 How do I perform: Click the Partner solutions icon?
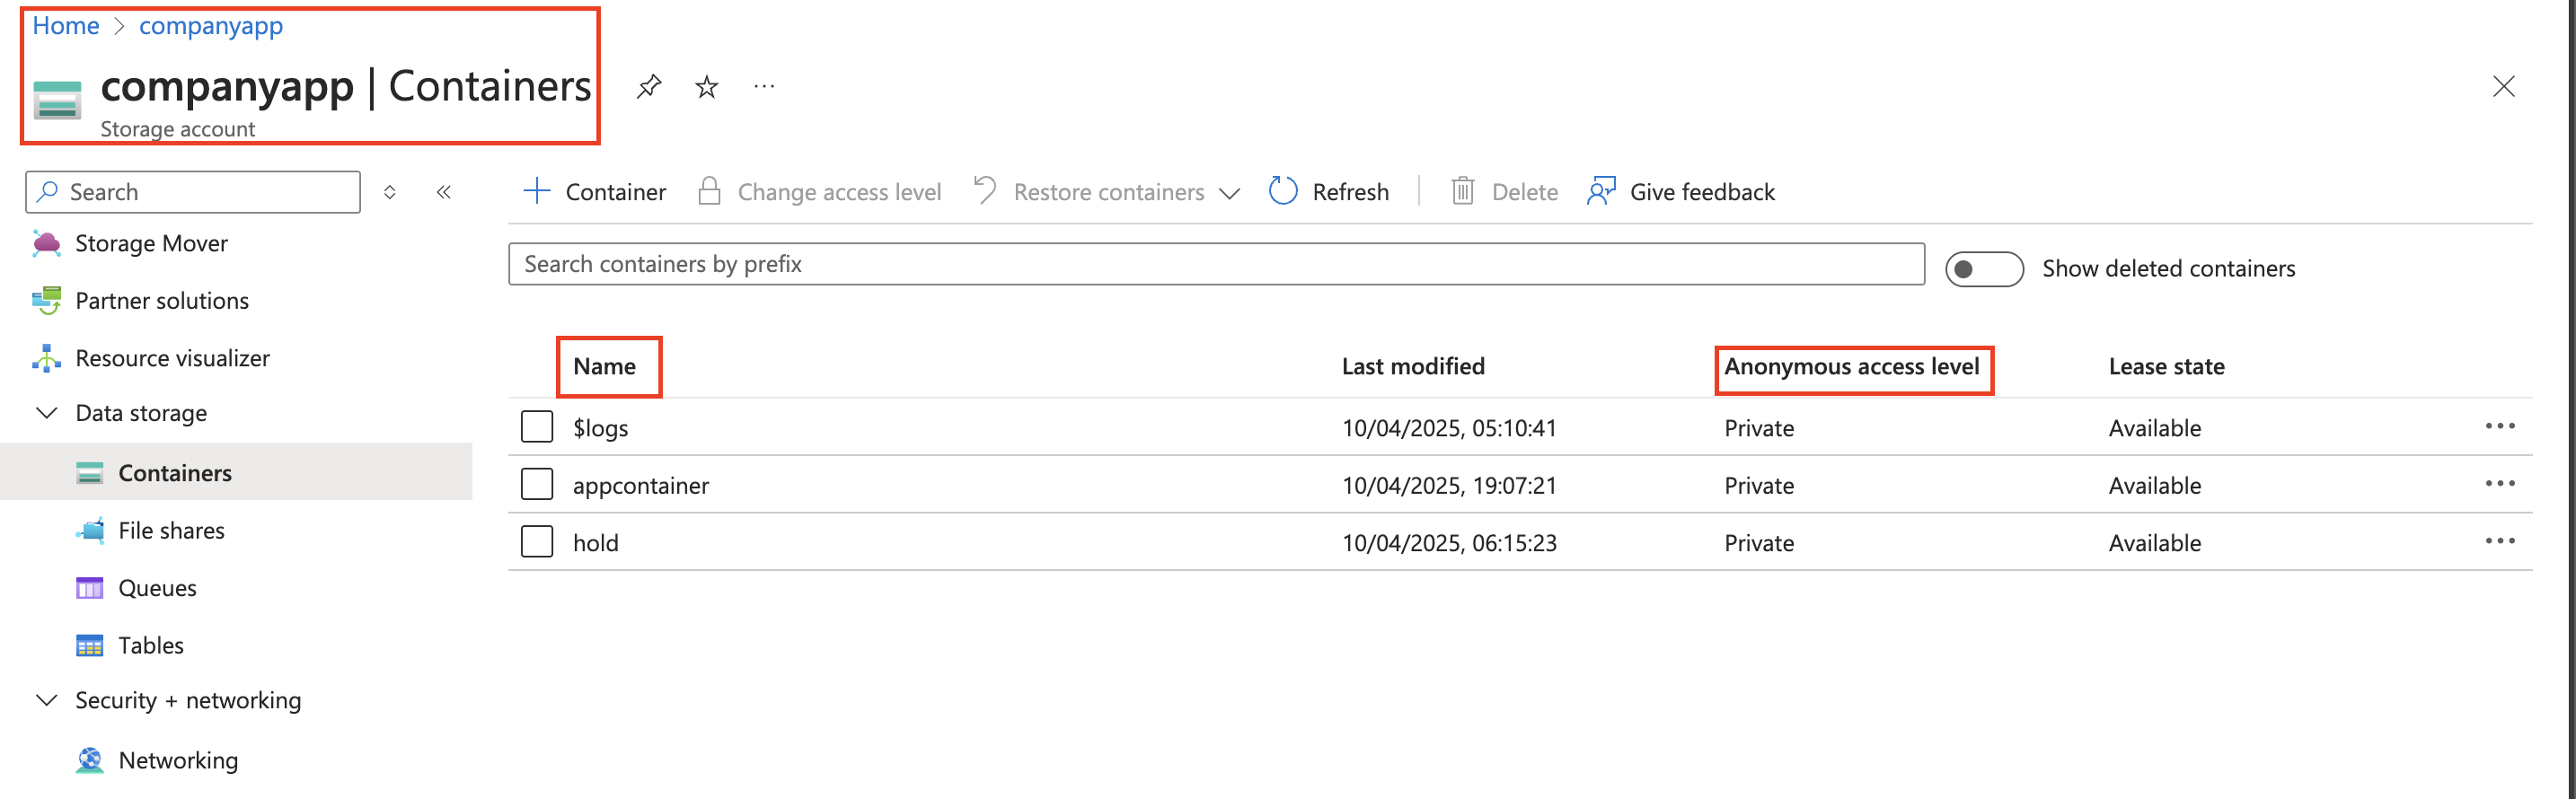coord(46,300)
